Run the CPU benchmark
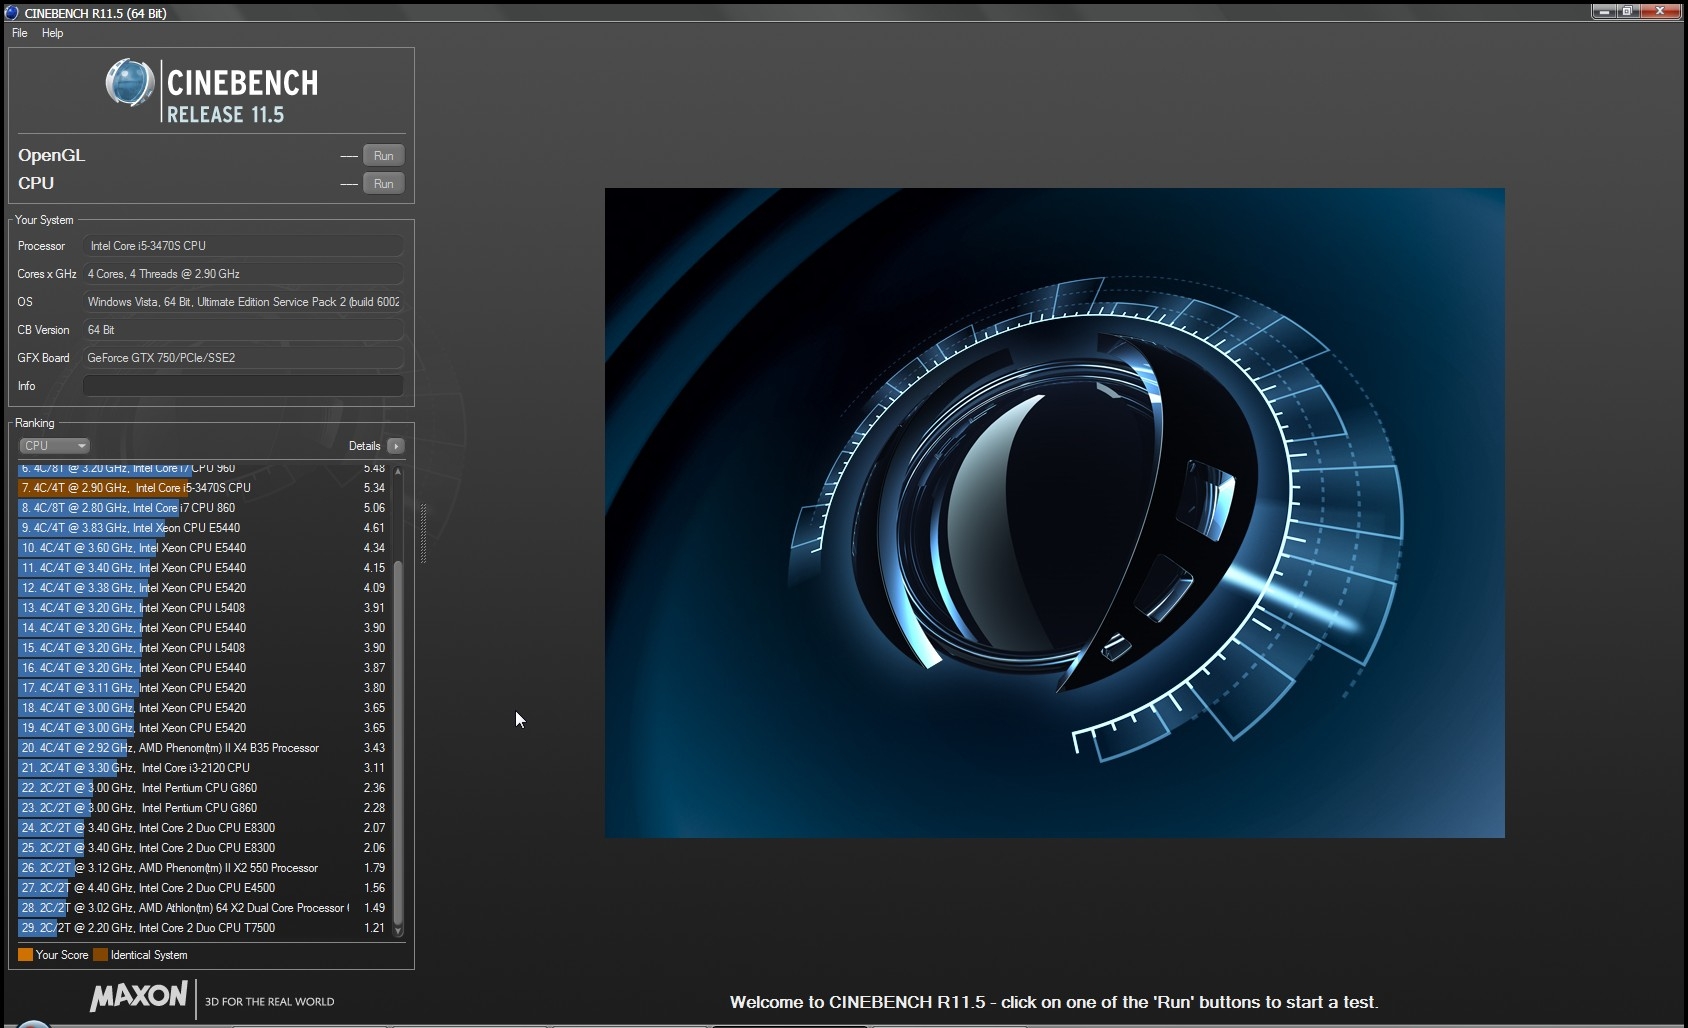Screen dimensions: 1688x1028 [x=383, y=184]
